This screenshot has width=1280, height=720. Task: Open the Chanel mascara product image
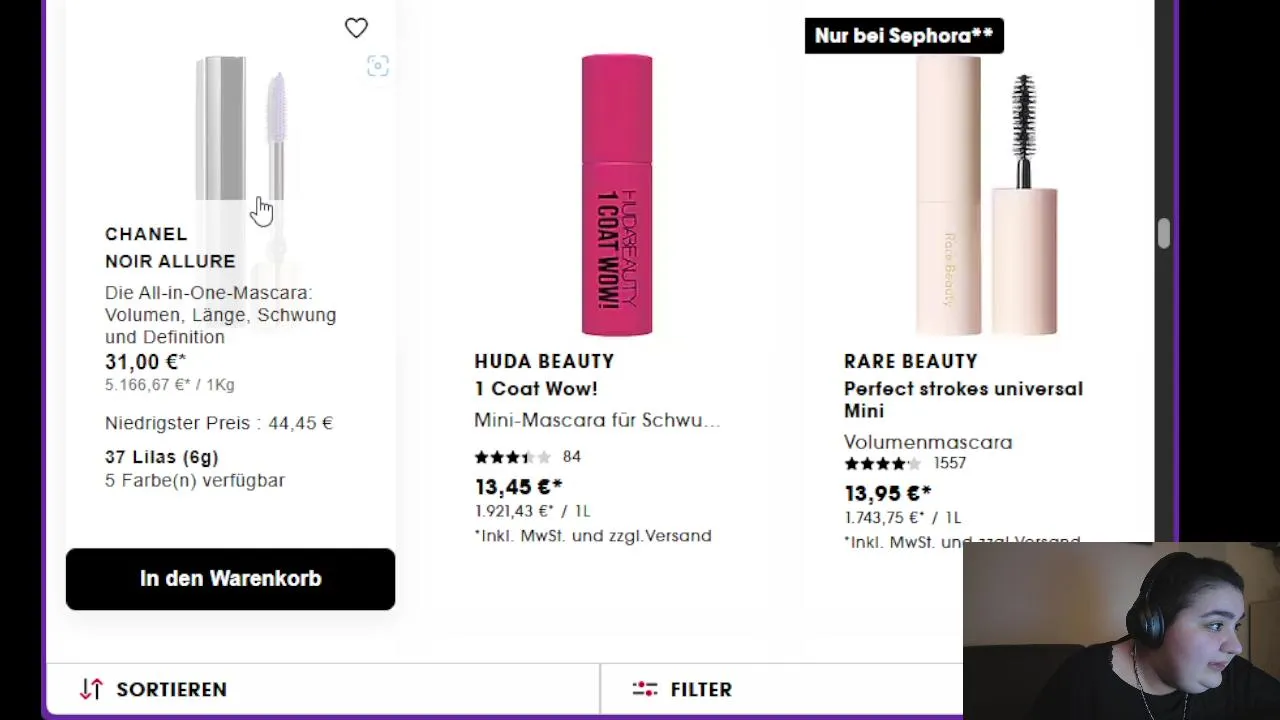tap(241, 130)
